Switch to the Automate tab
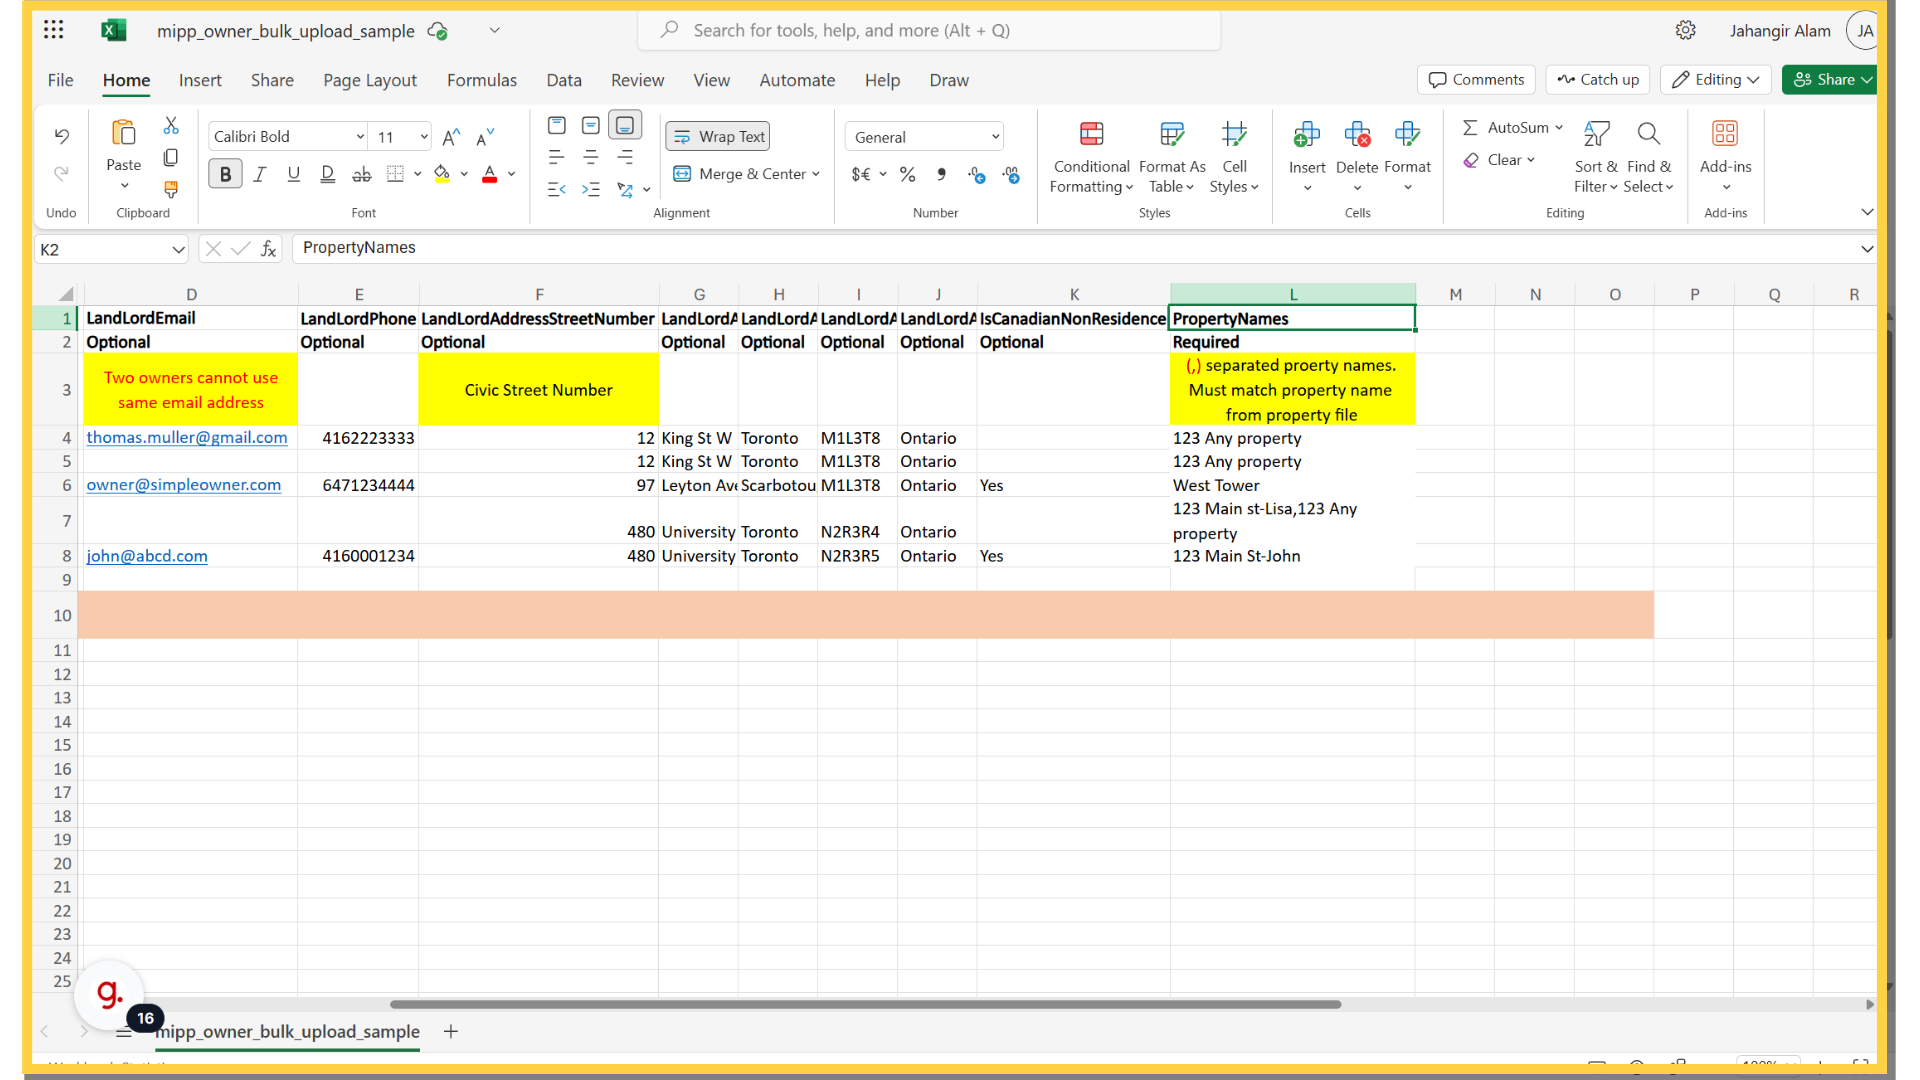The width and height of the screenshot is (1920, 1080). (x=797, y=80)
